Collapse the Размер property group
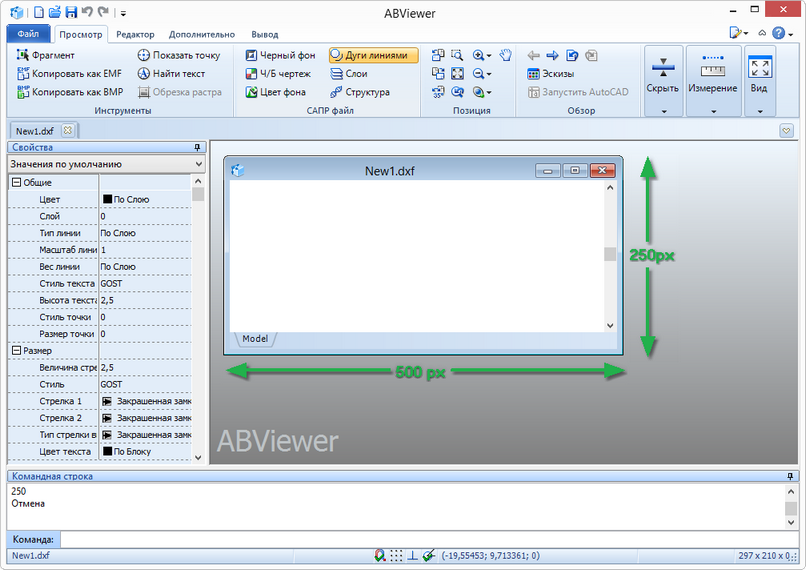 pos(16,351)
